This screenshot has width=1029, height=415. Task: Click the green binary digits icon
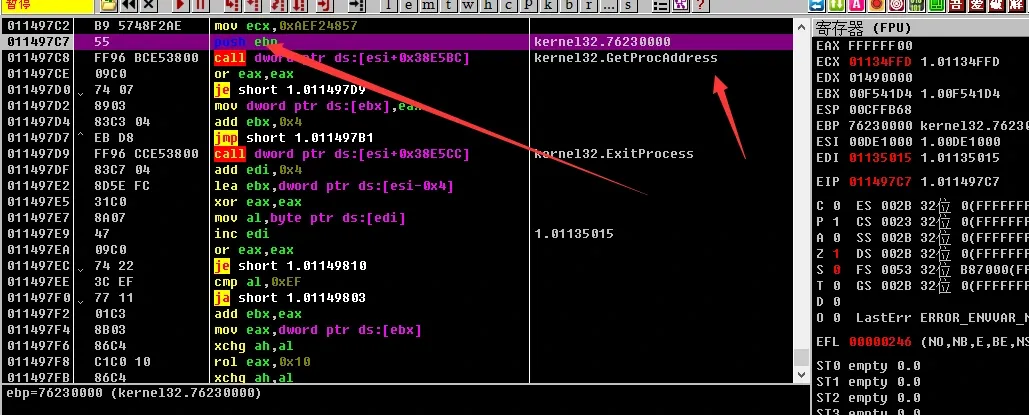[x=916, y=5]
